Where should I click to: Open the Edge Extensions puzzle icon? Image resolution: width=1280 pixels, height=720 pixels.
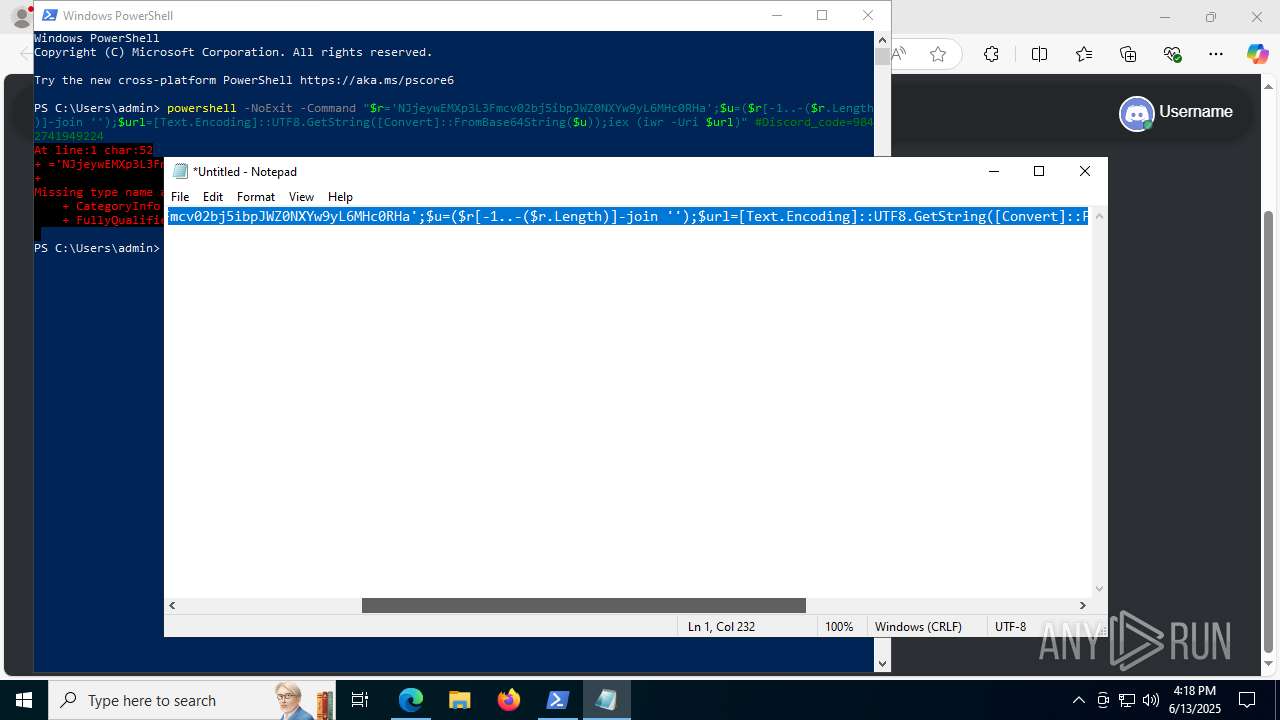(991, 54)
